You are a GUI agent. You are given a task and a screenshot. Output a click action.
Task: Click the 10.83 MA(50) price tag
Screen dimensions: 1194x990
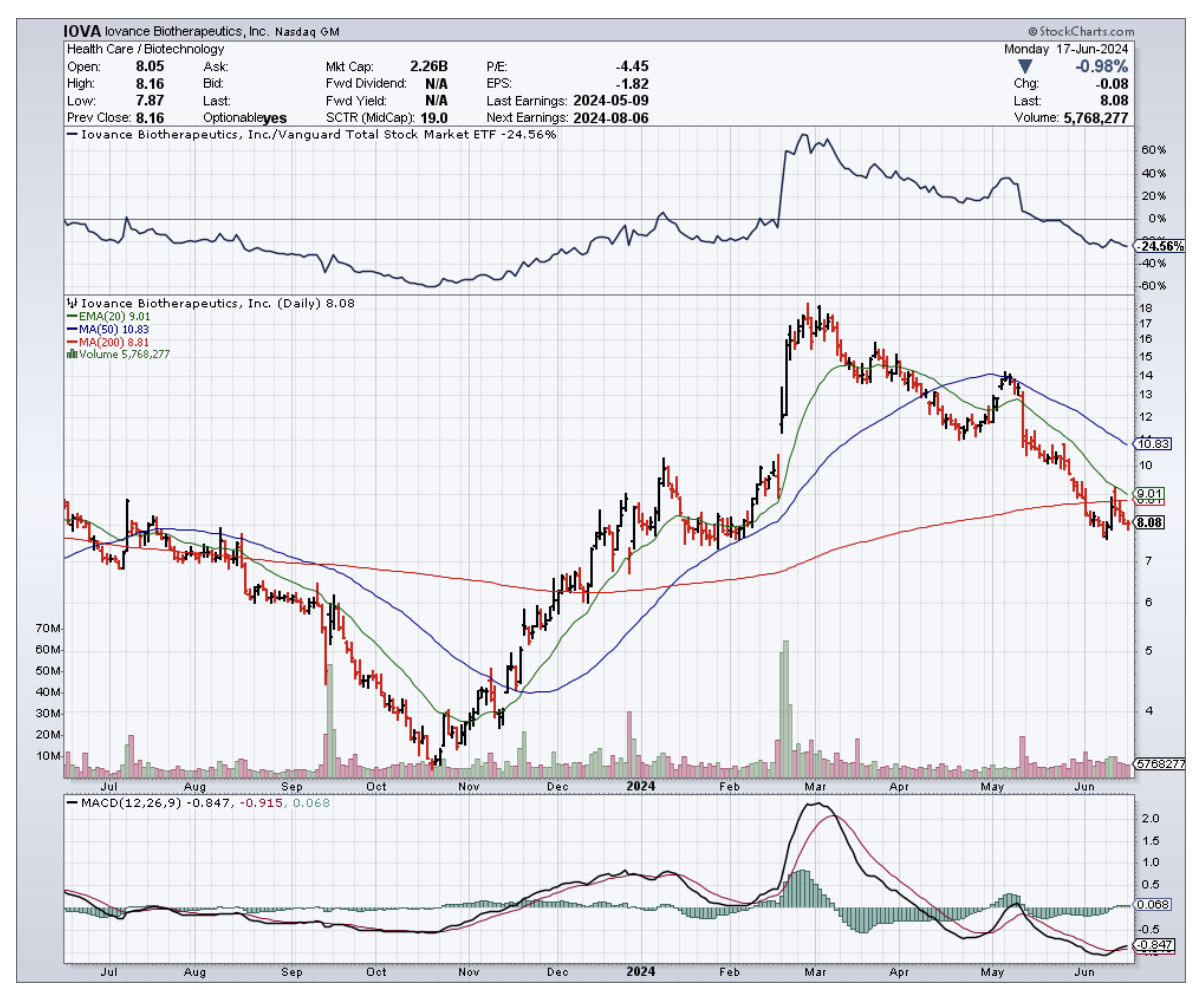click(x=1150, y=443)
